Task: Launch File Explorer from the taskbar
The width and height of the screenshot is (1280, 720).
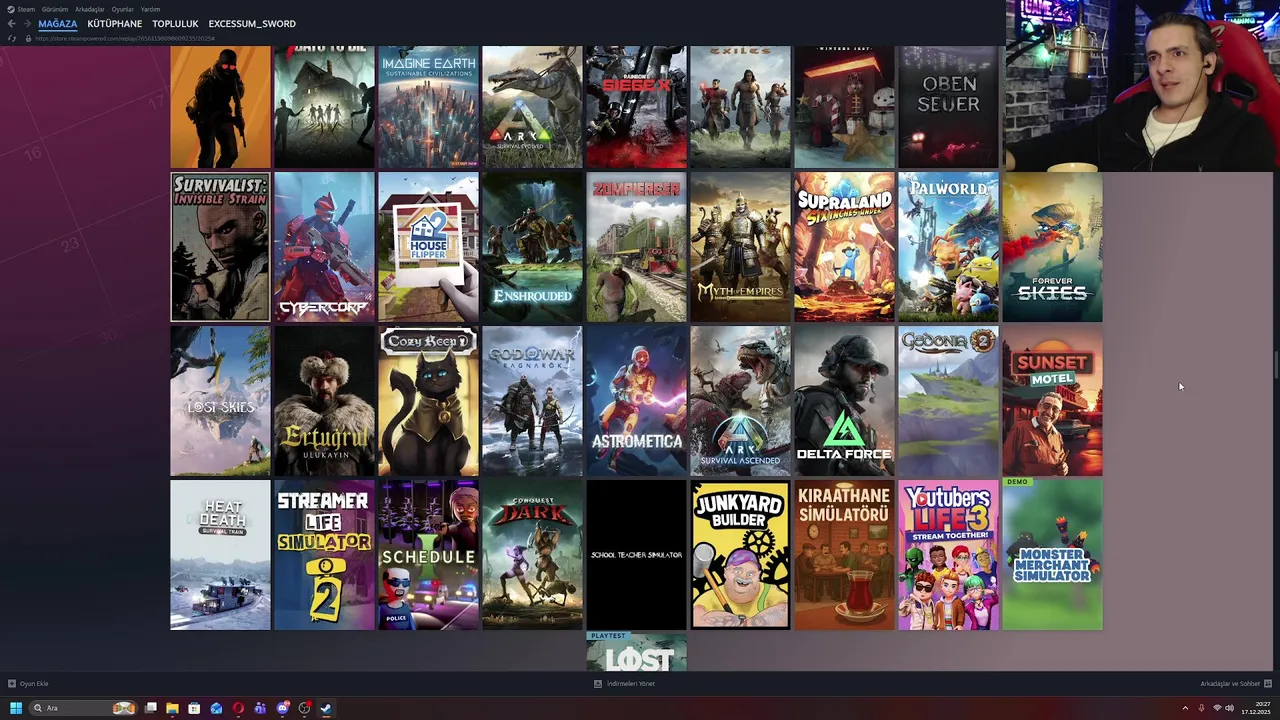Action: 172,708
